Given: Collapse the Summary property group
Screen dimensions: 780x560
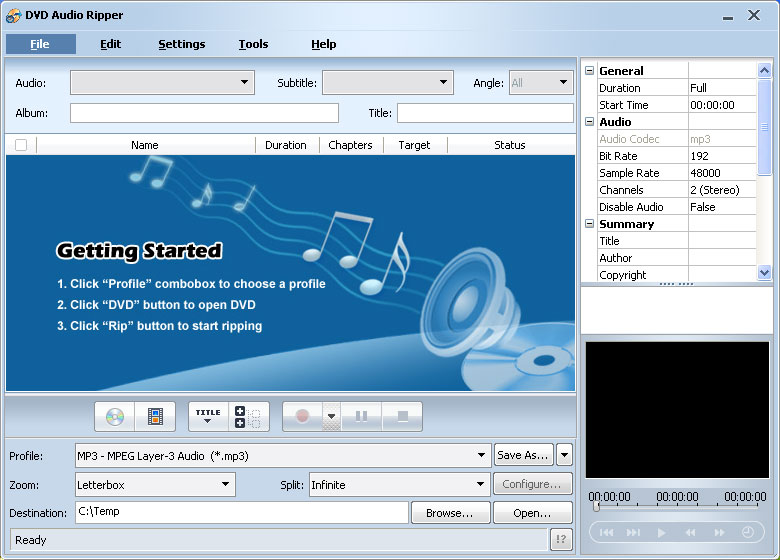Looking at the screenshot, I should [590, 224].
